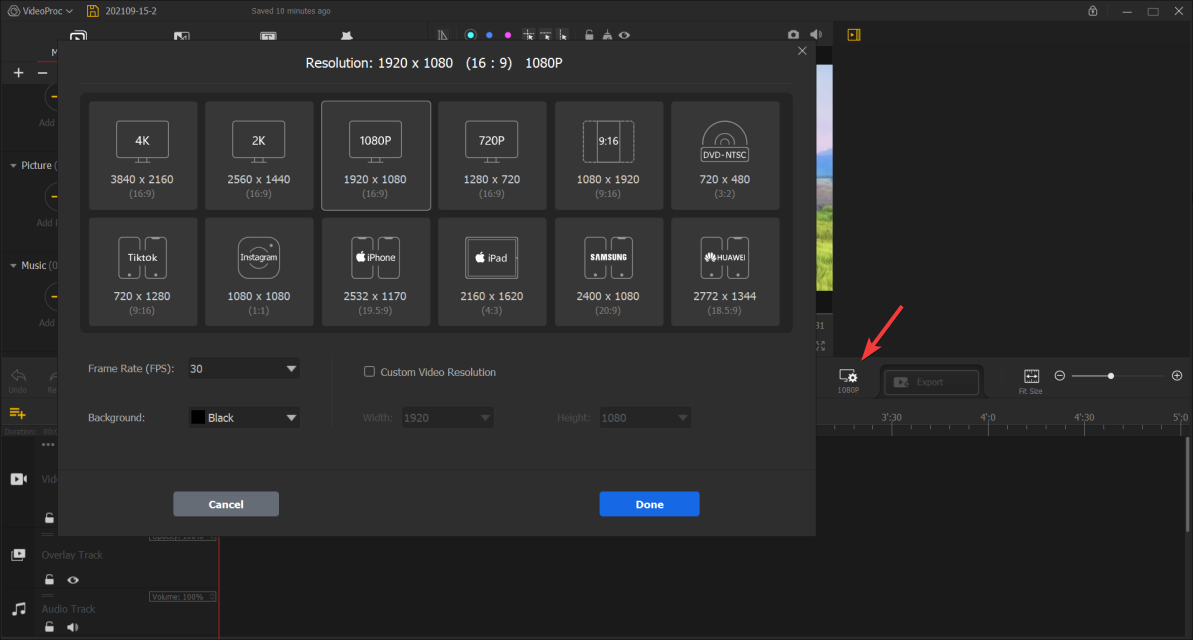
Task: Click the Export button
Action: (931, 382)
